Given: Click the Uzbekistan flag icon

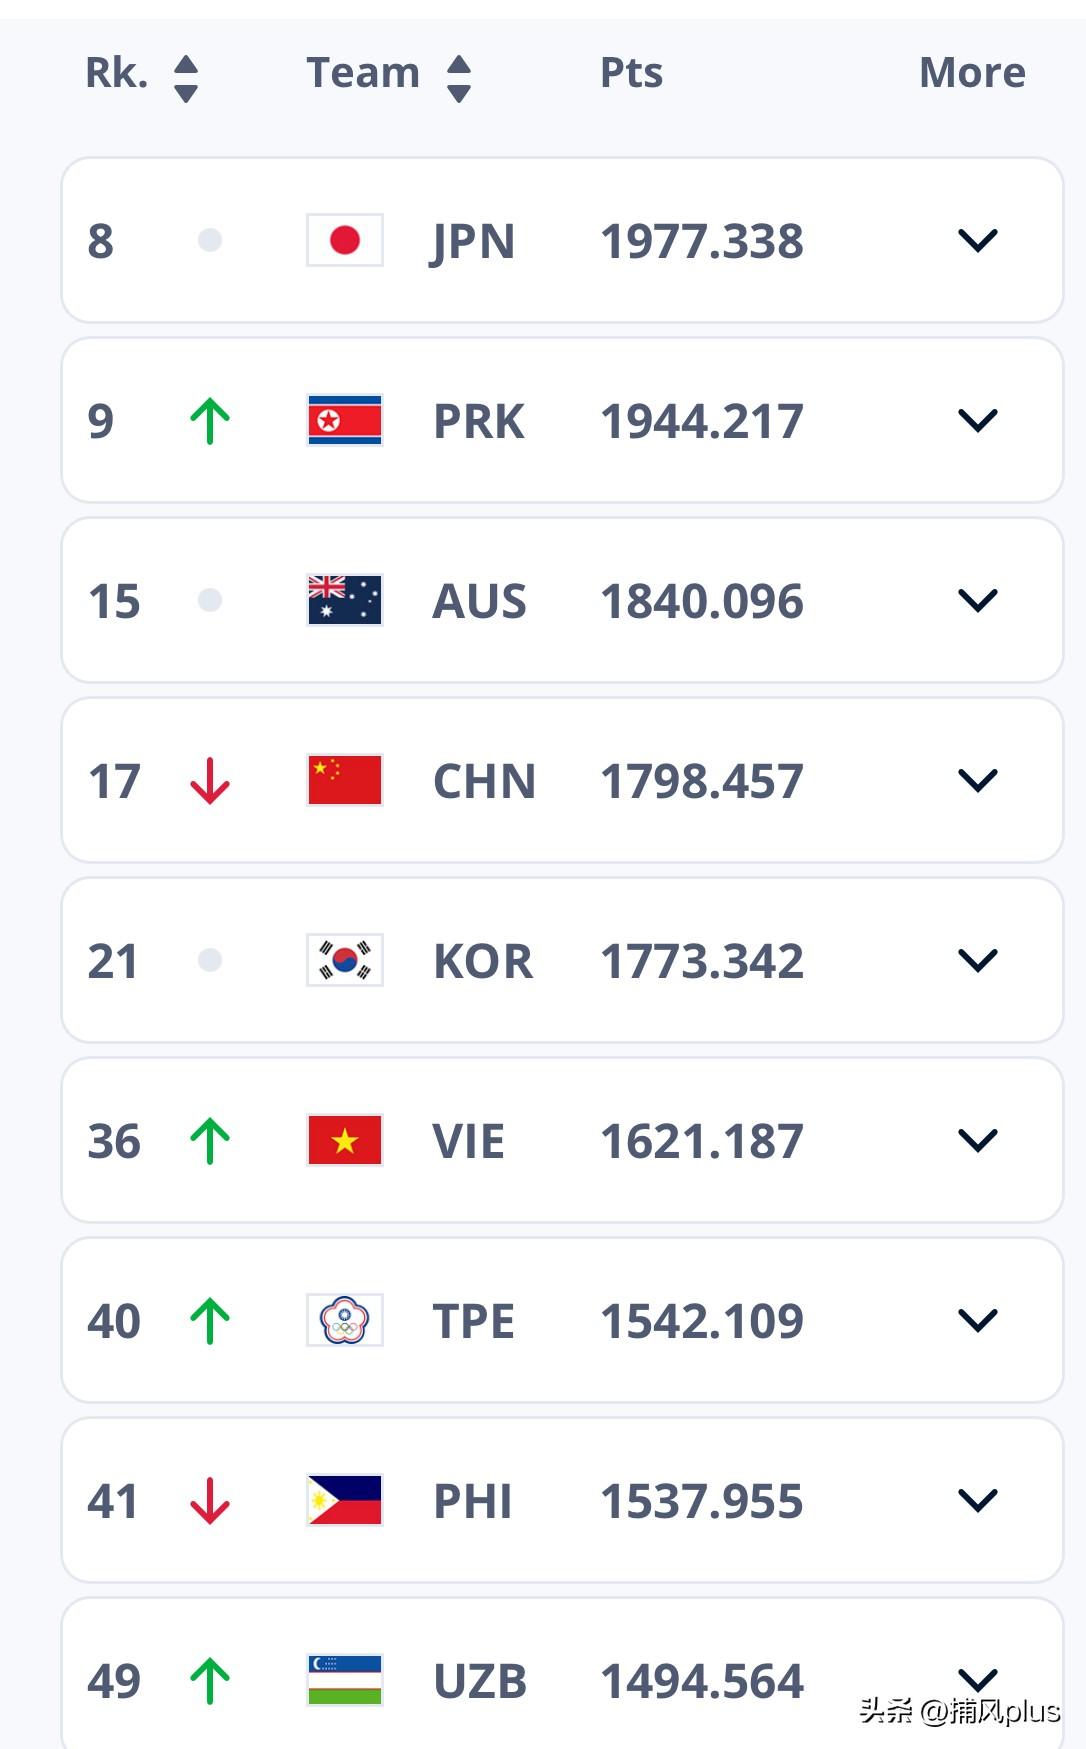Looking at the screenshot, I should 344,1680.
